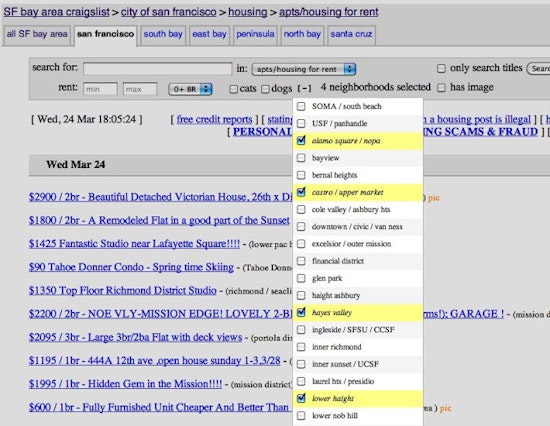The height and width of the screenshot is (426, 550).
Task: Open $600 / 1br Fully Furnished Unit listing
Action: coord(160,407)
